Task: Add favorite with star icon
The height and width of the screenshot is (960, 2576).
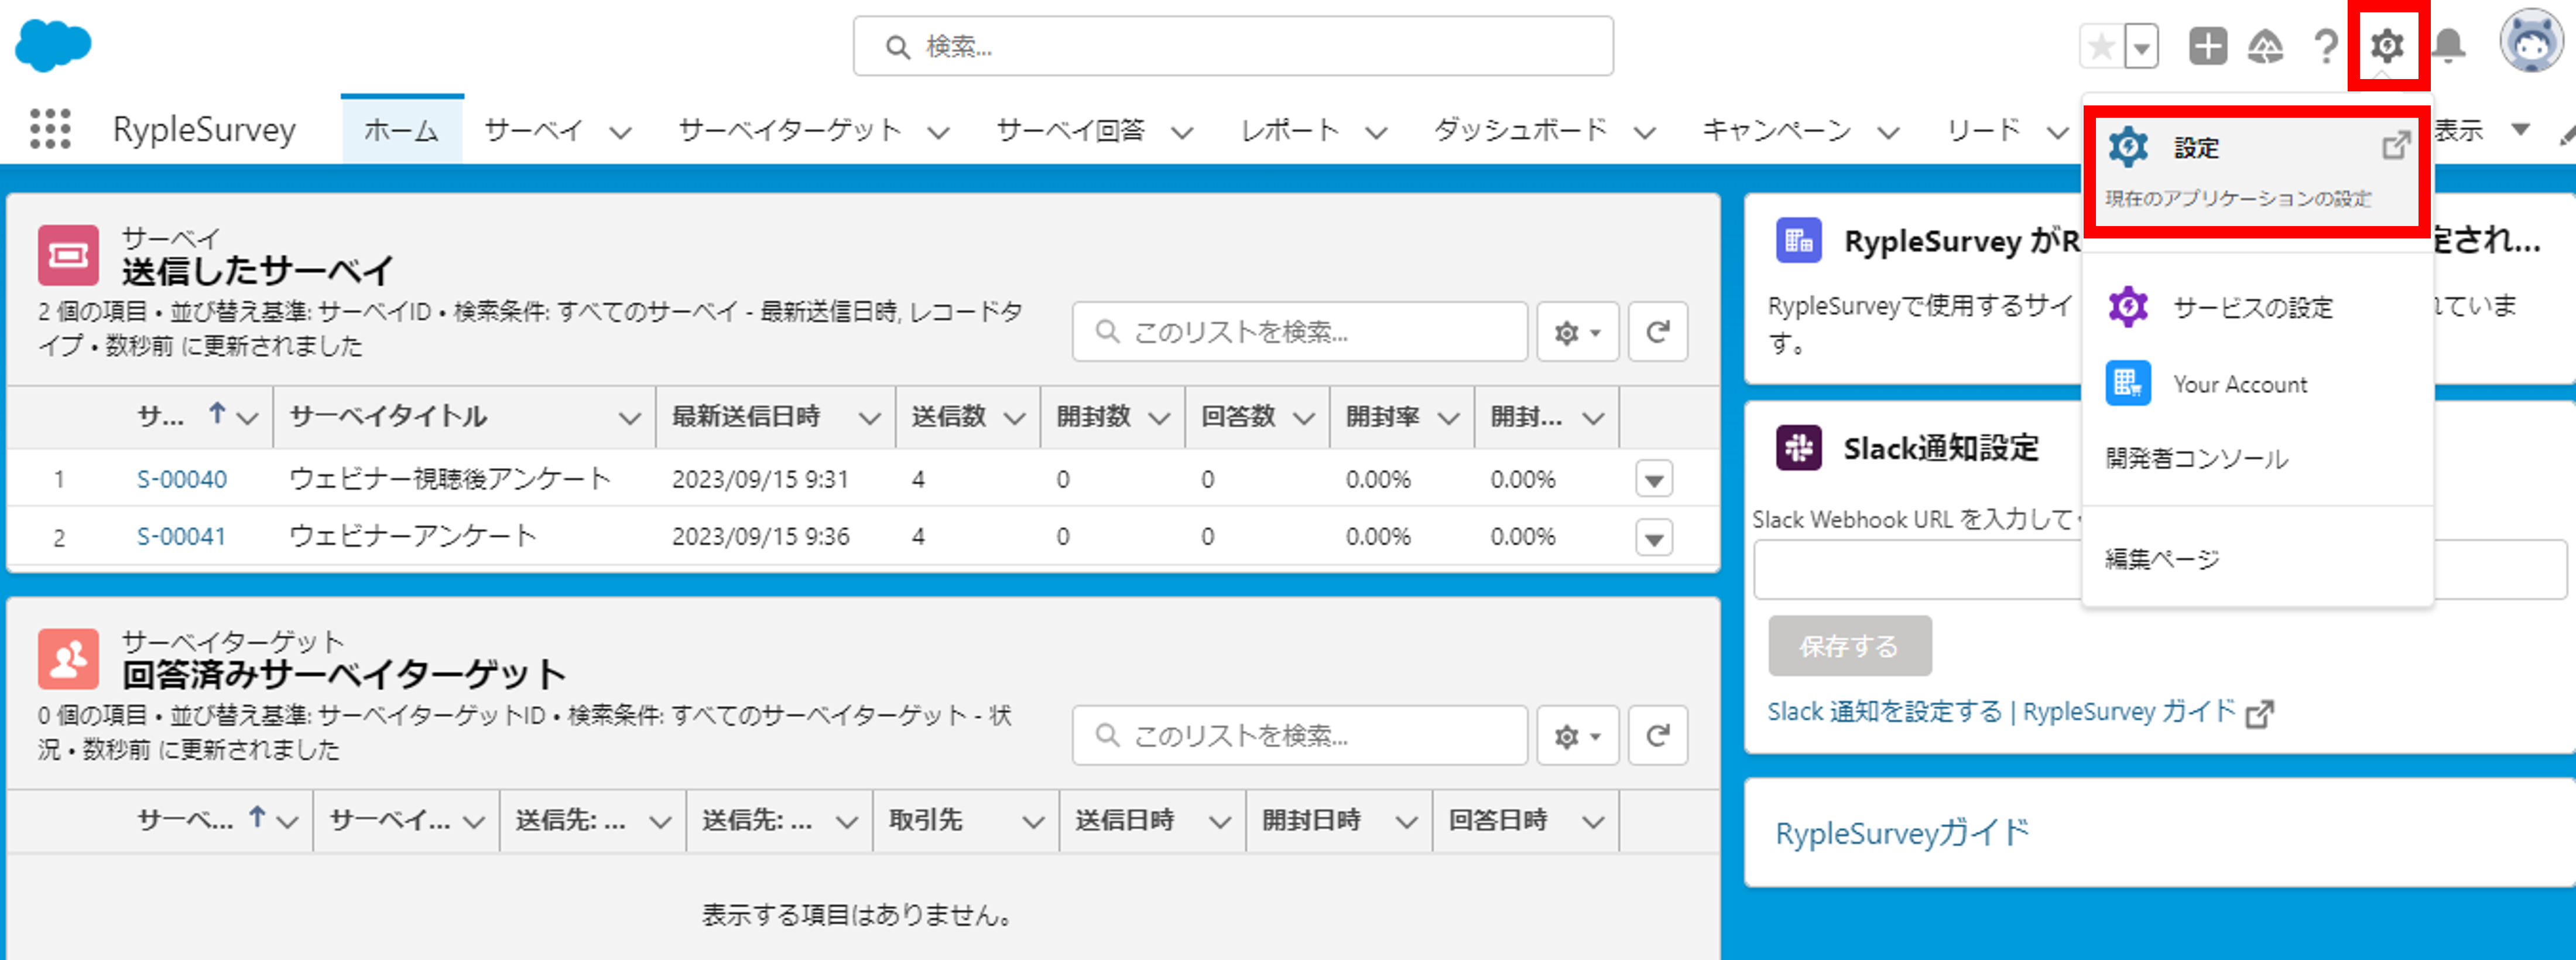Action: coord(2101,46)
